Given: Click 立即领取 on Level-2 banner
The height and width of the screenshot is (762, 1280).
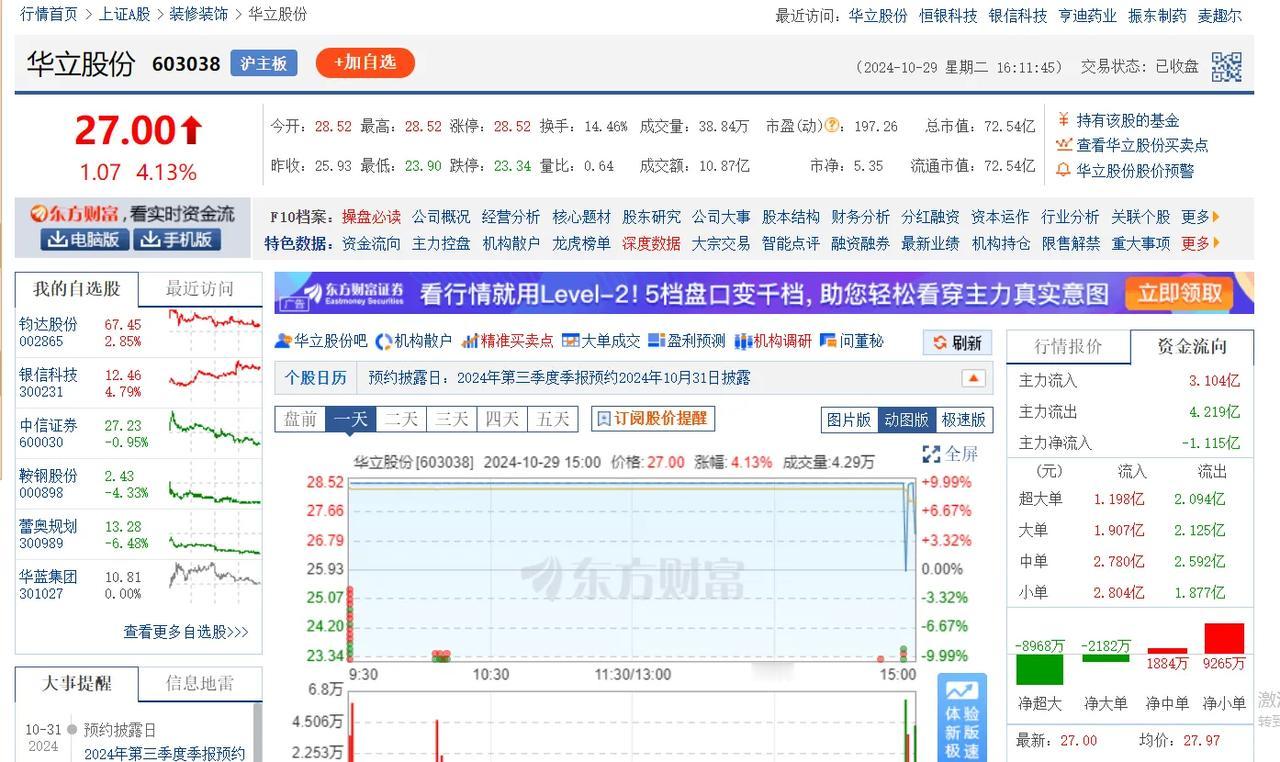Looking at the screenshot, I should (x=1180, y=293).
